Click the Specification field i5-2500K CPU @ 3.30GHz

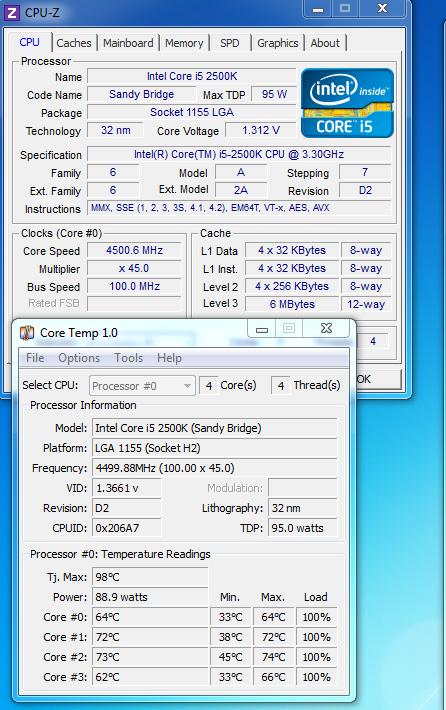click(x=239, y=154)
